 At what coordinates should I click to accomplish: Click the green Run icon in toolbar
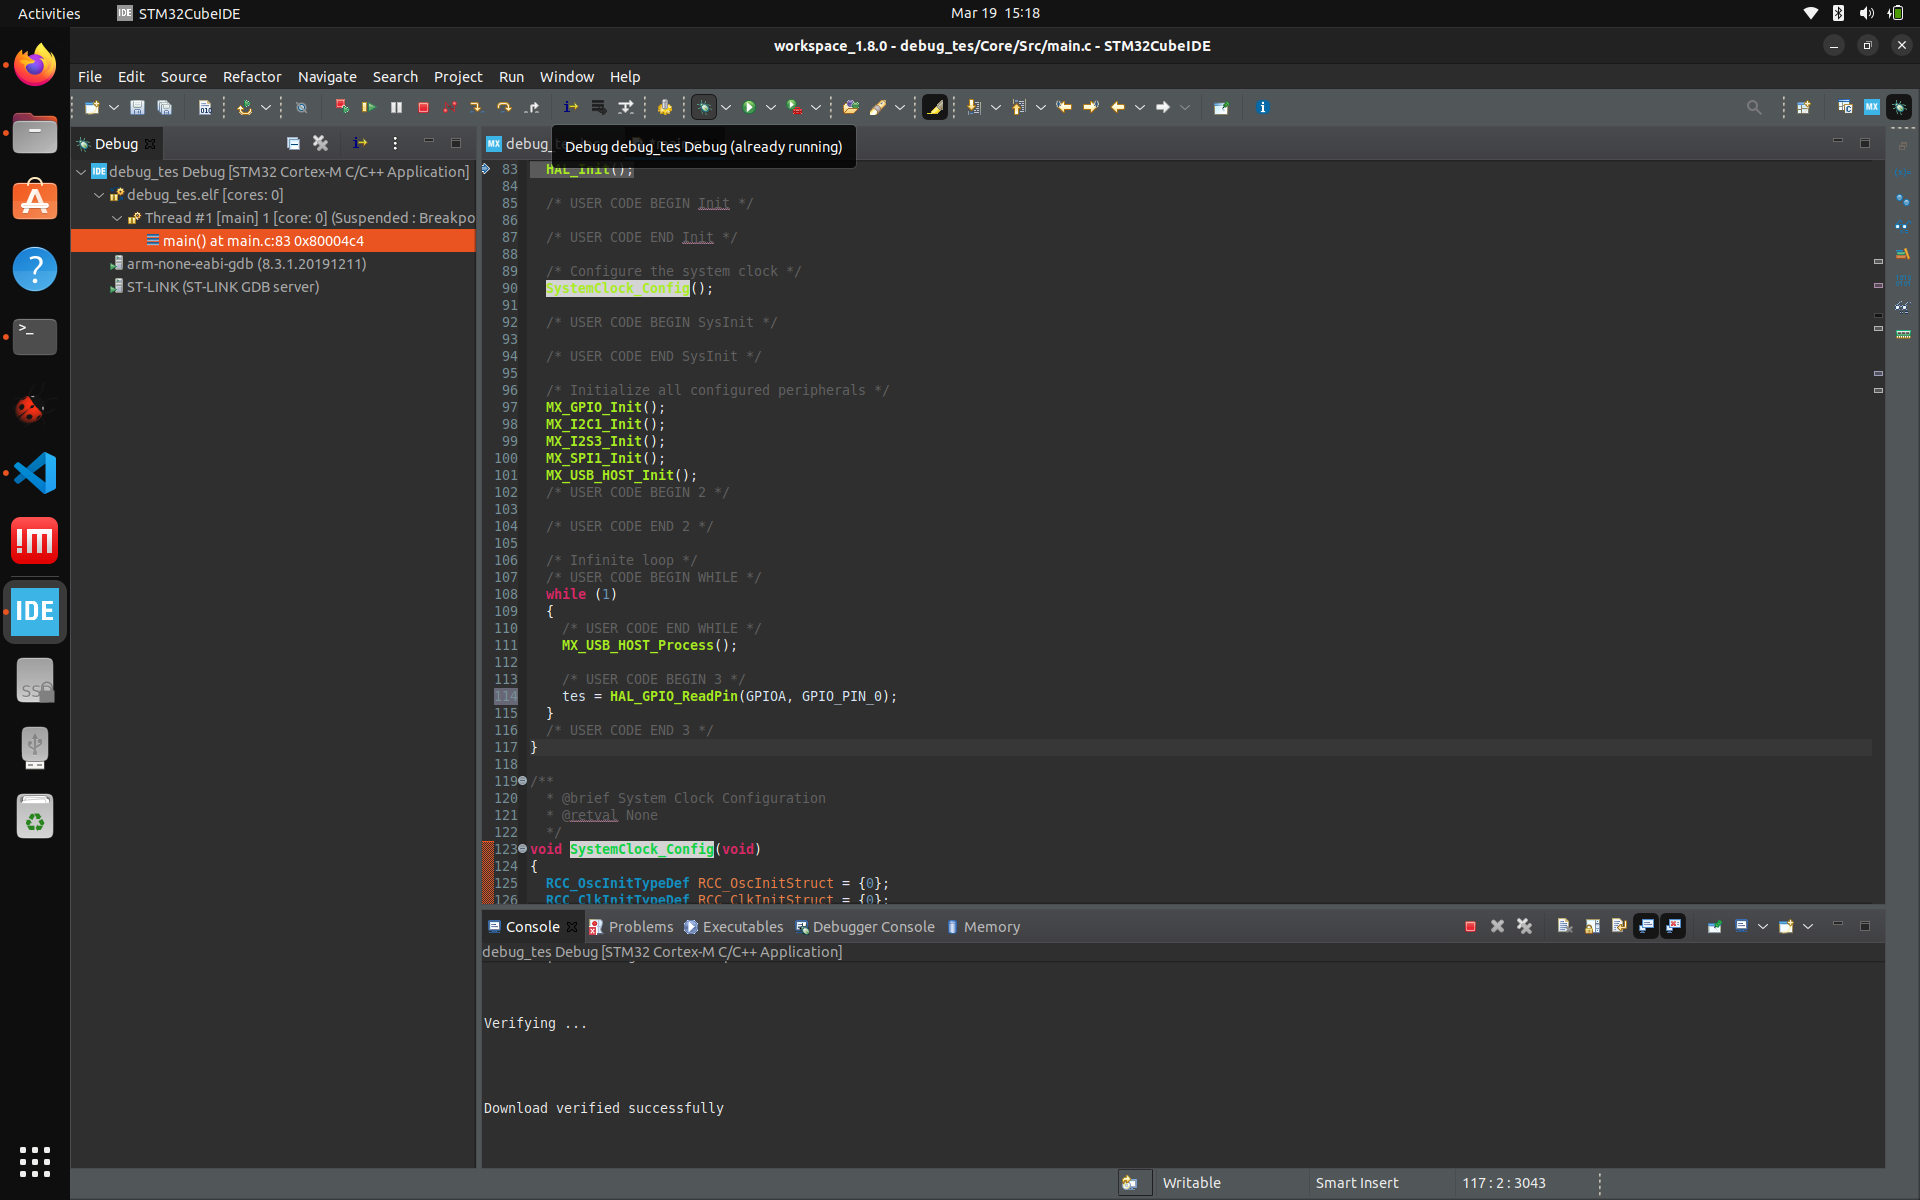[x=749, y=107]
